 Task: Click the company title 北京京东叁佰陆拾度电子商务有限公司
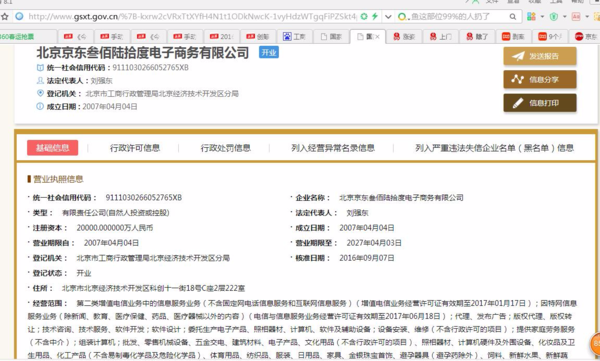143,53
